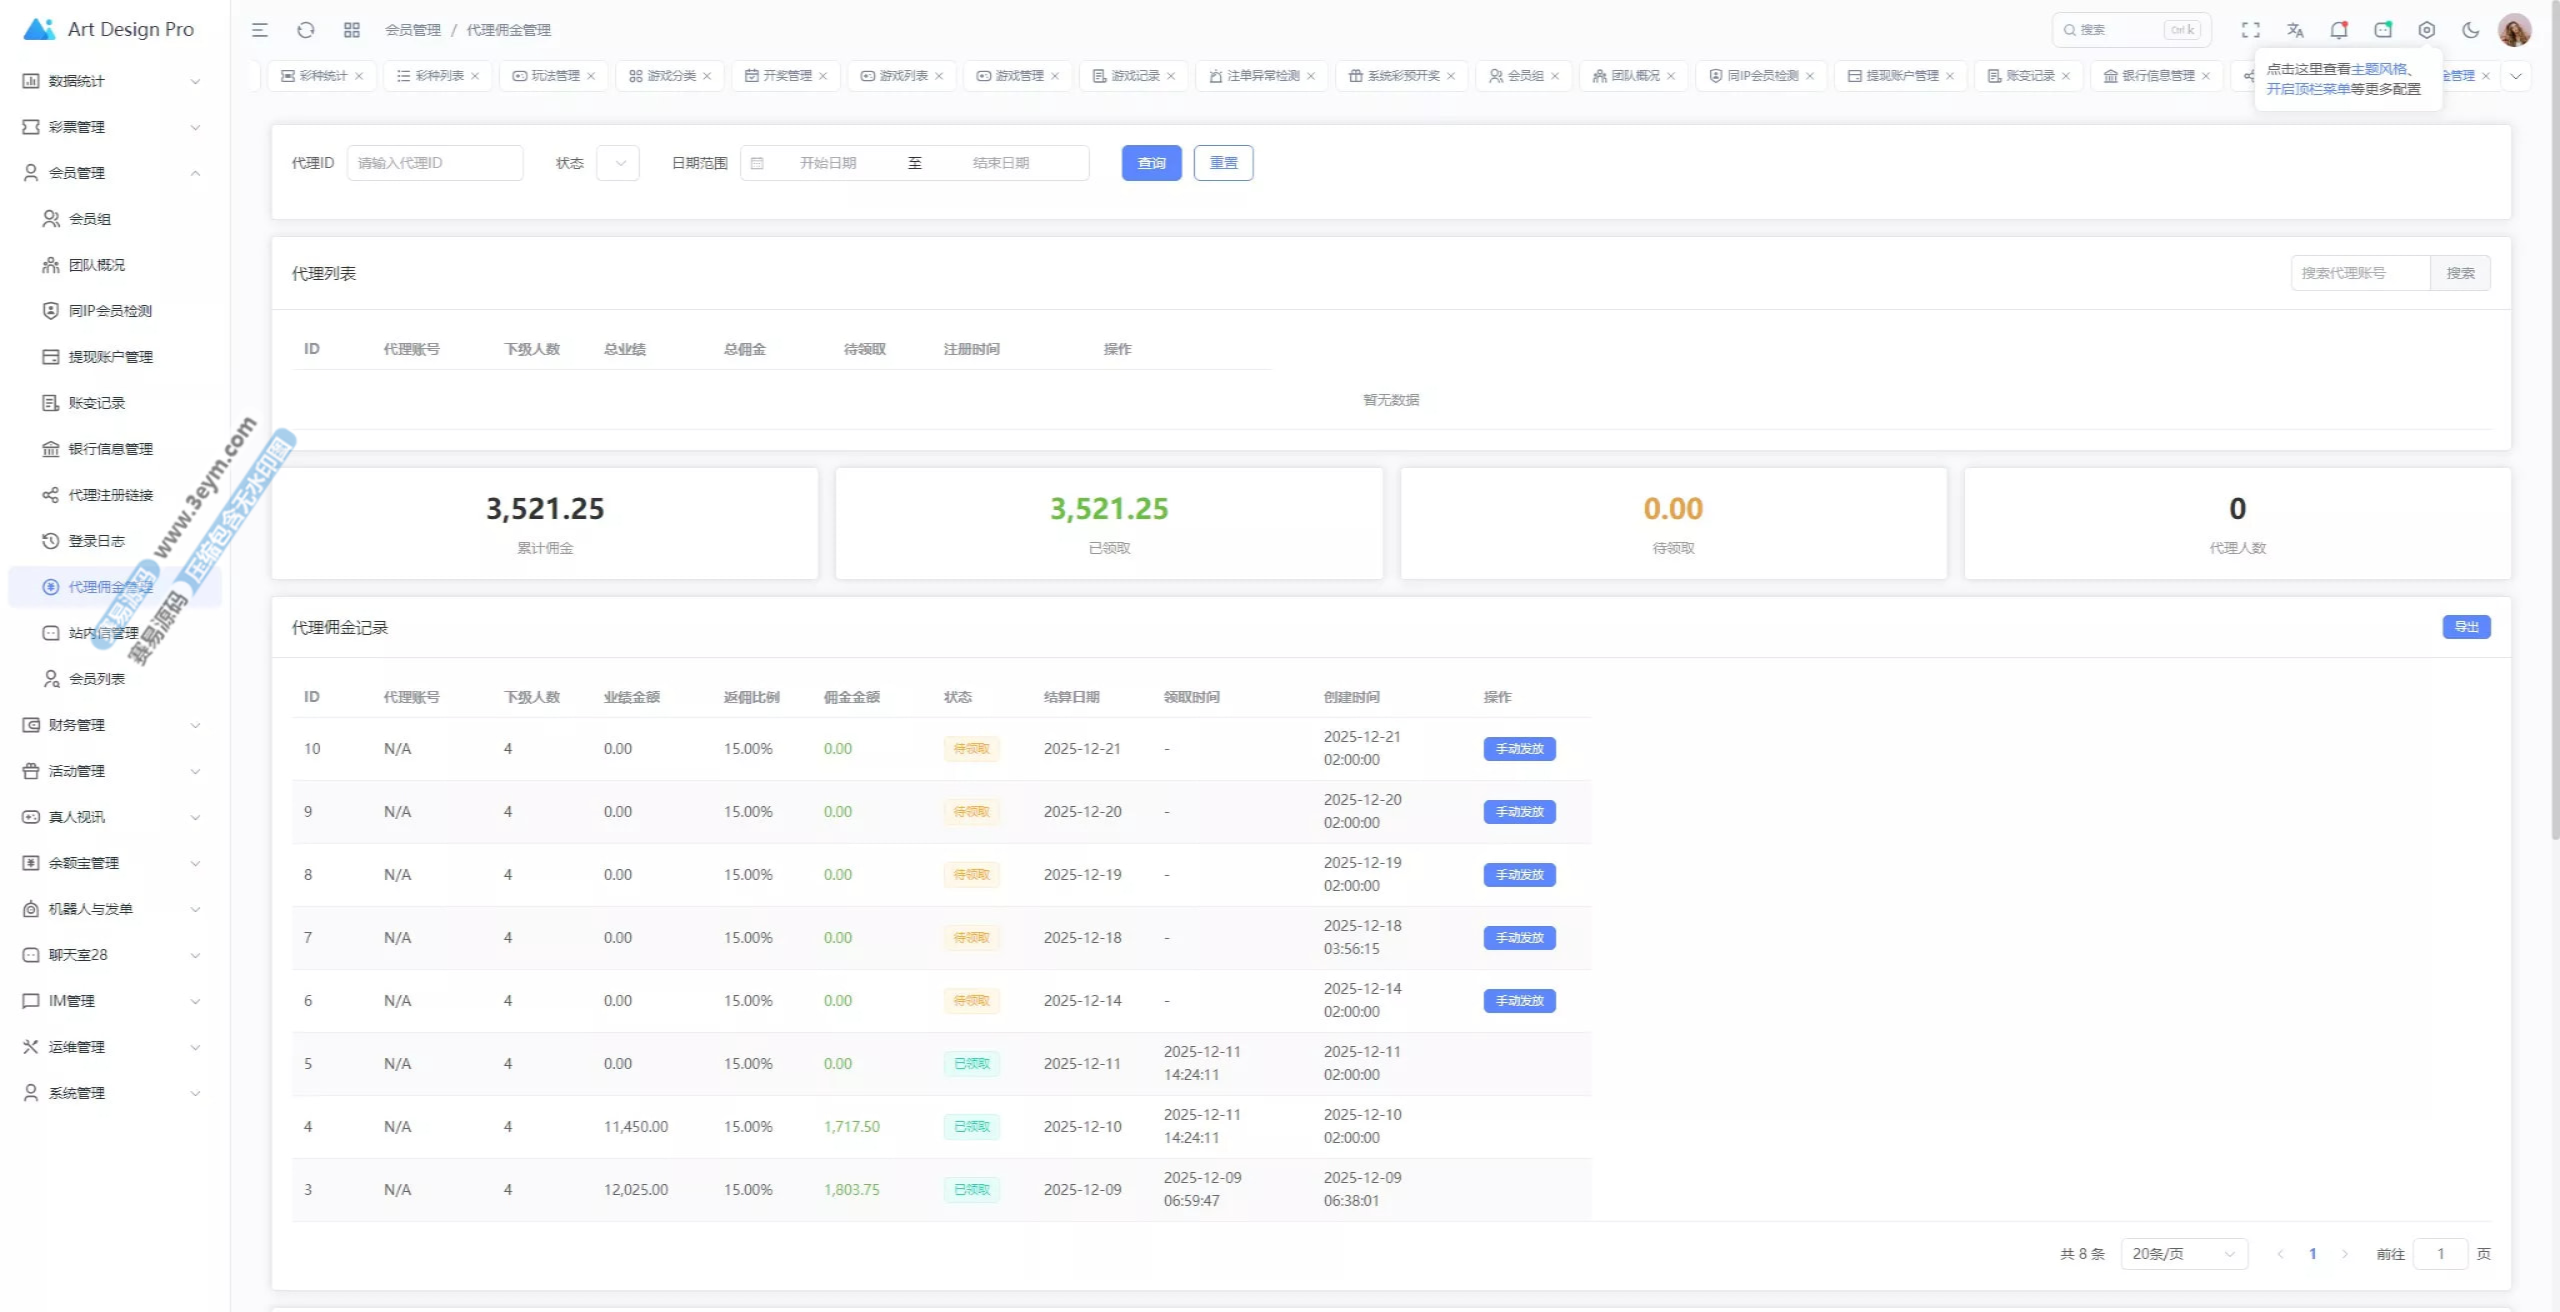Image resolution: width=2560 pixels, height=1312 pixels.
Task: Open the 状态 status dropdown
Action: coord(618,163)
